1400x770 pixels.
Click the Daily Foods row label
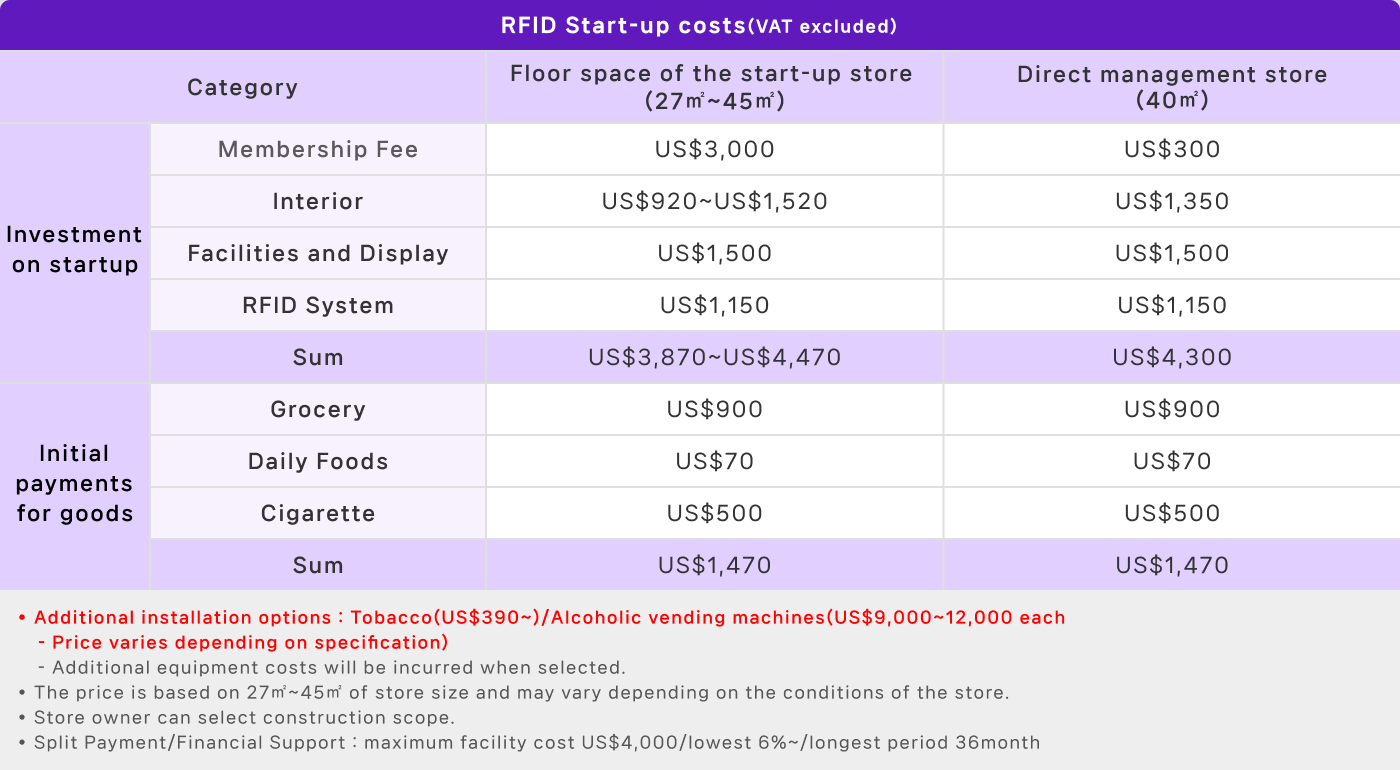(318, 461)
